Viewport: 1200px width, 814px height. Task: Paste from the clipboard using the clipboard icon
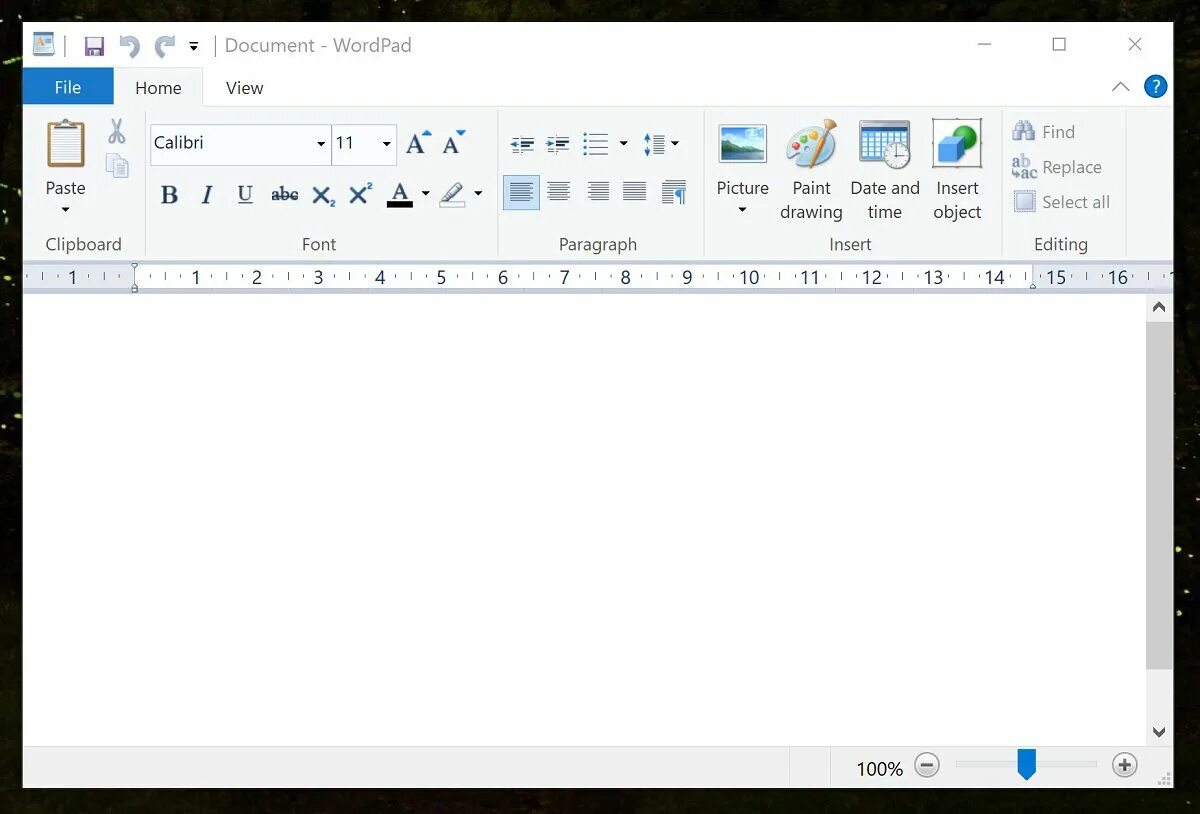(x=66, y=144)
